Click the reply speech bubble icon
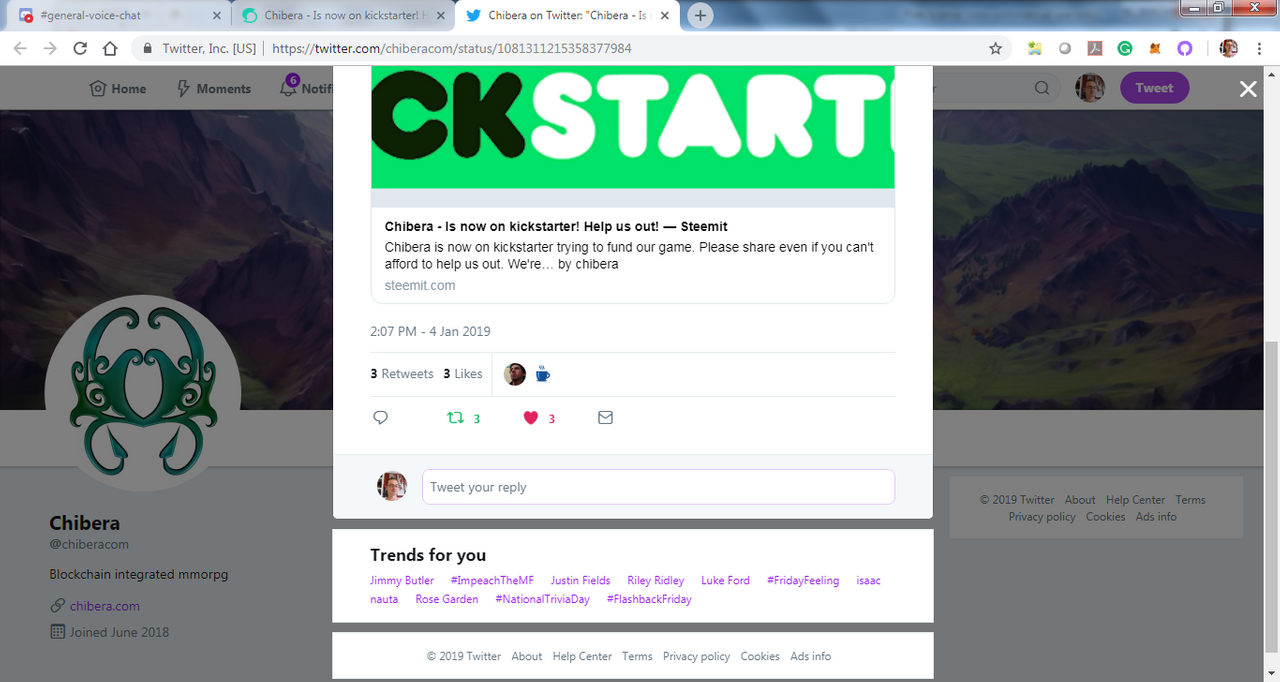 click(380, 418)
